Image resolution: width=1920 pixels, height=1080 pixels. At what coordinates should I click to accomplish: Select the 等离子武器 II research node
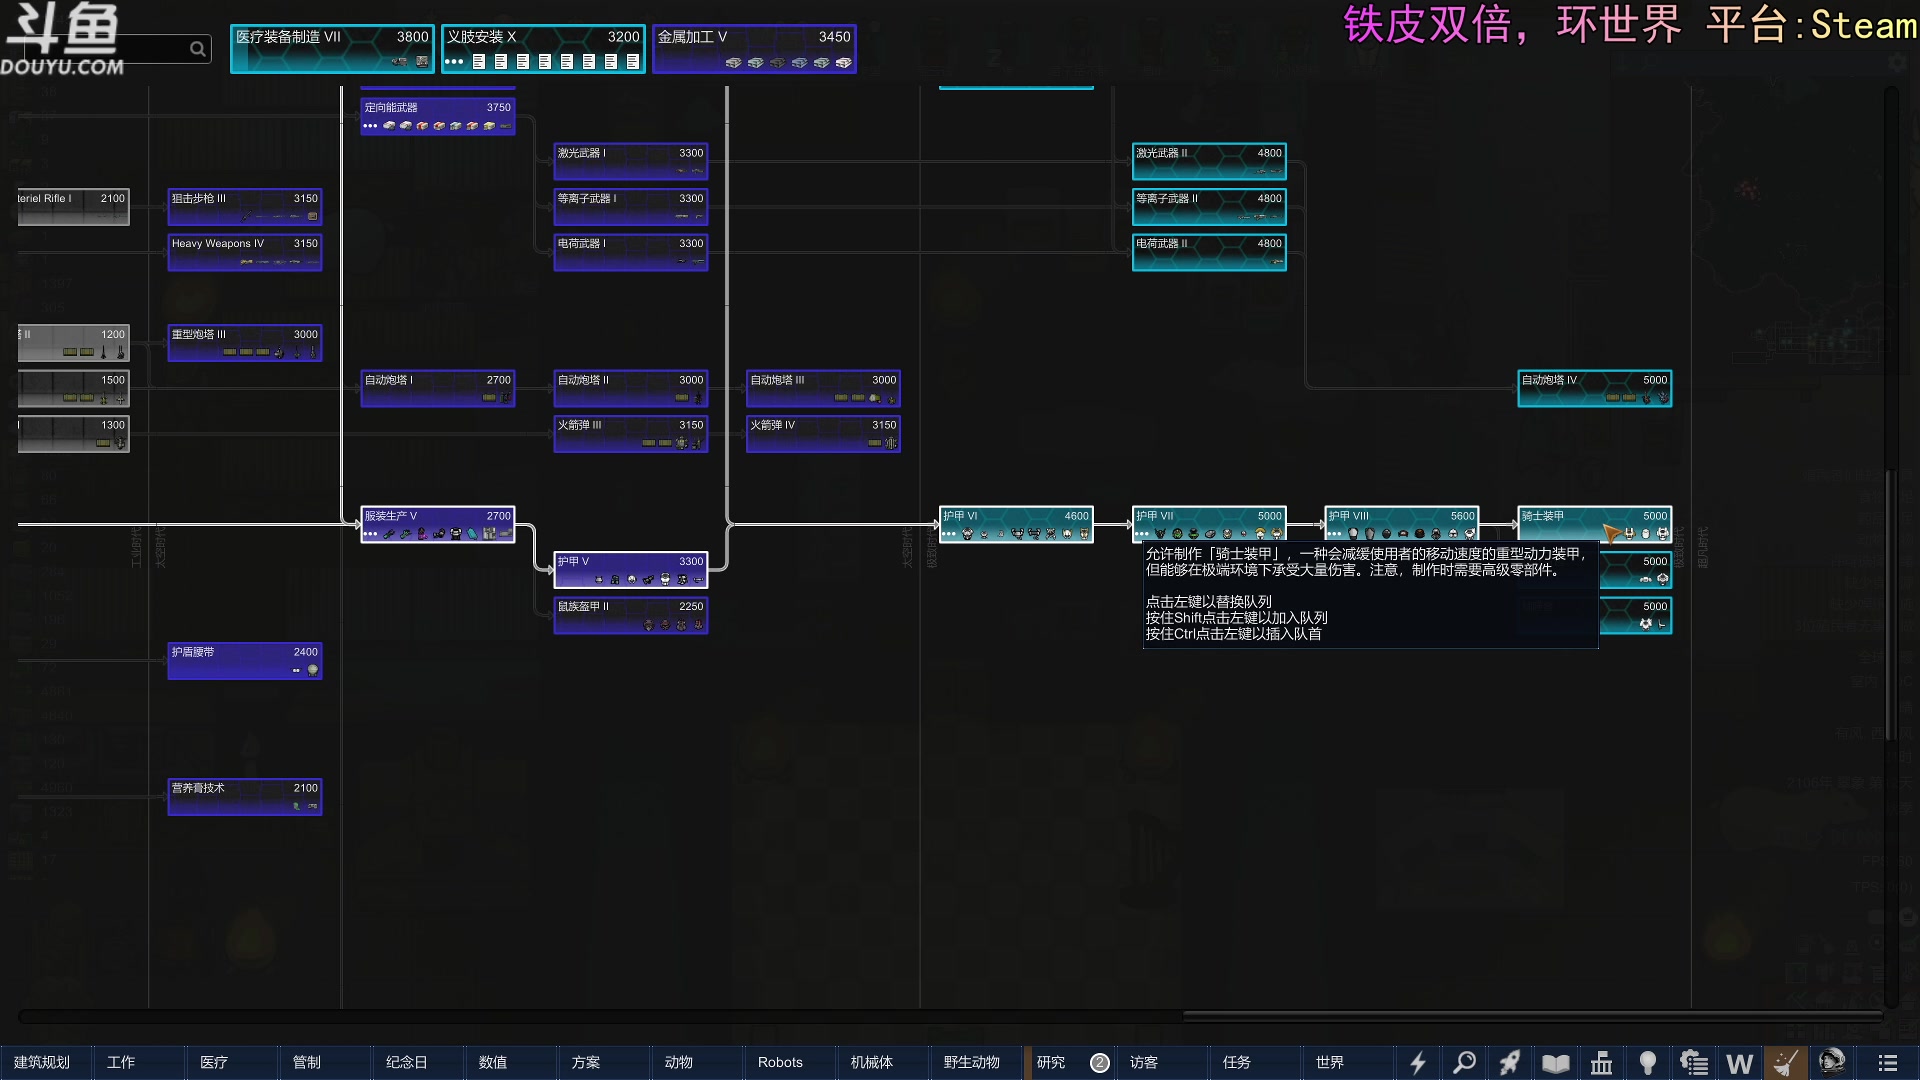(x=1209, y=207)
